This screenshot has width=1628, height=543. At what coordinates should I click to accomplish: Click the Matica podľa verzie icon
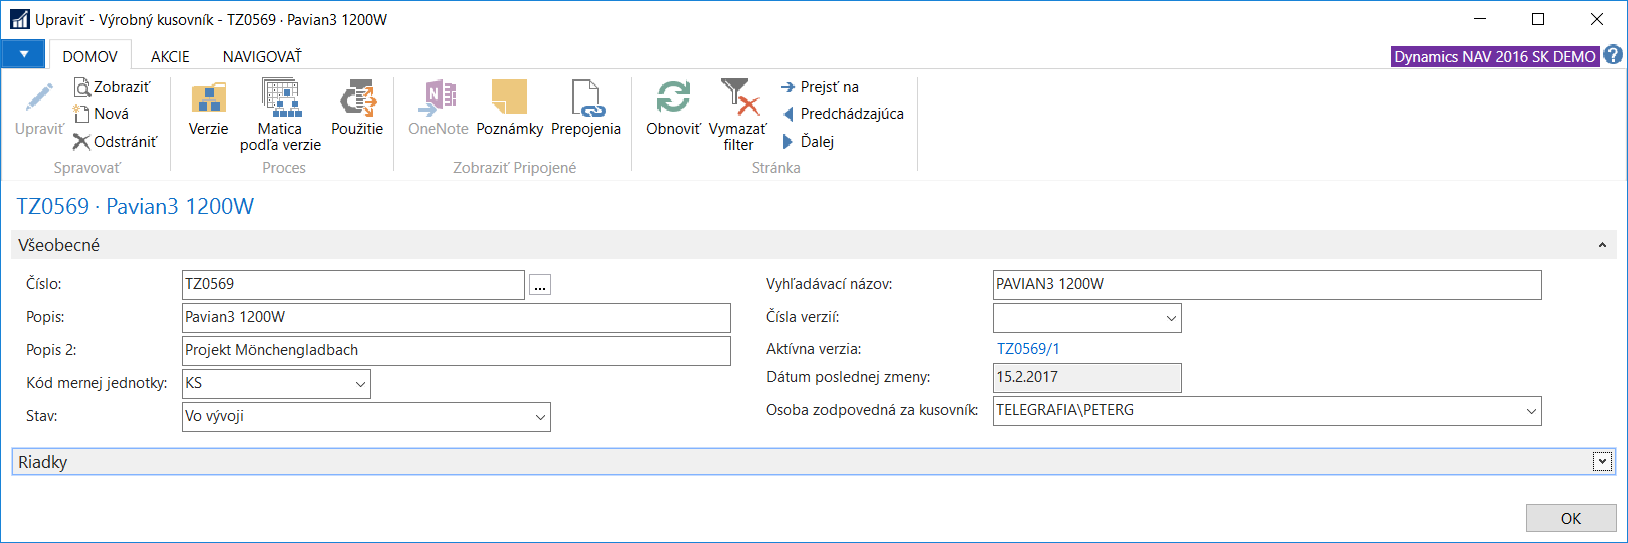pyautogui.click(x=280, y=98)
